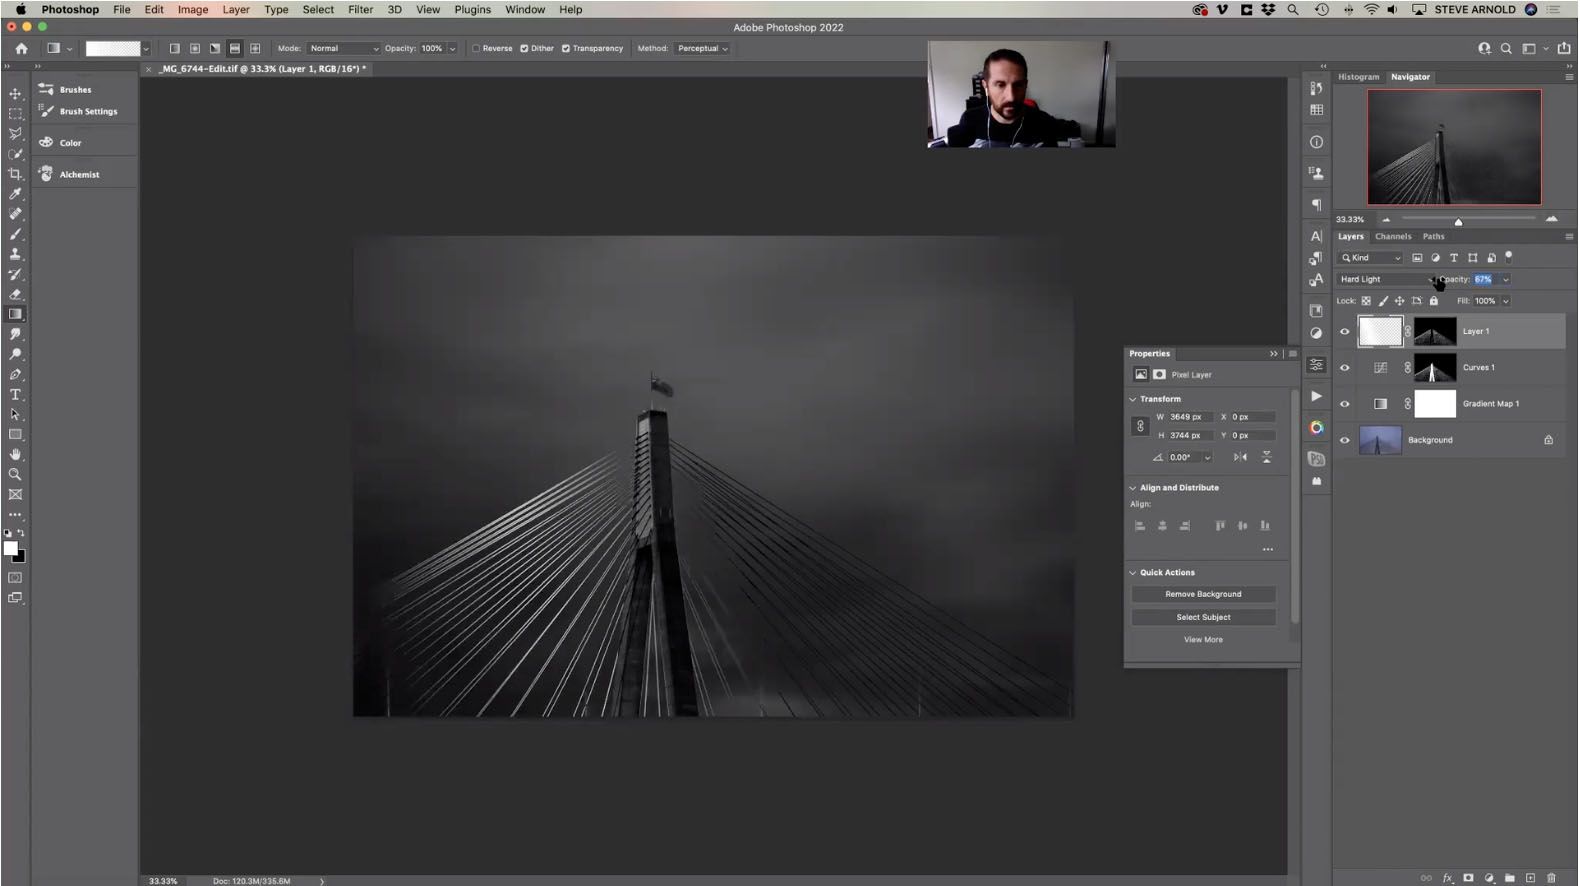Image resolution: width=1580 pixels, height=886 pixels.
Task: Select the Eraser tool
Action: 15,294
